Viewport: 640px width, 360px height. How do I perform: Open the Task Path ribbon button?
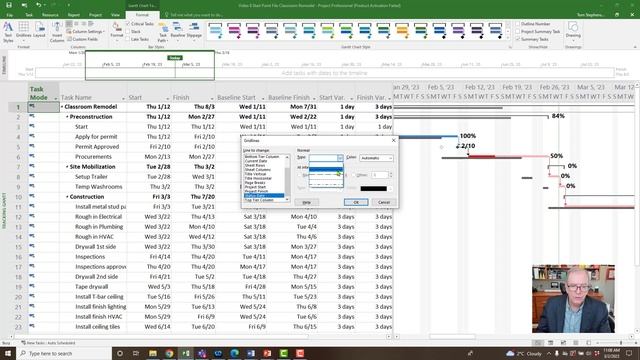click(162, 32)
